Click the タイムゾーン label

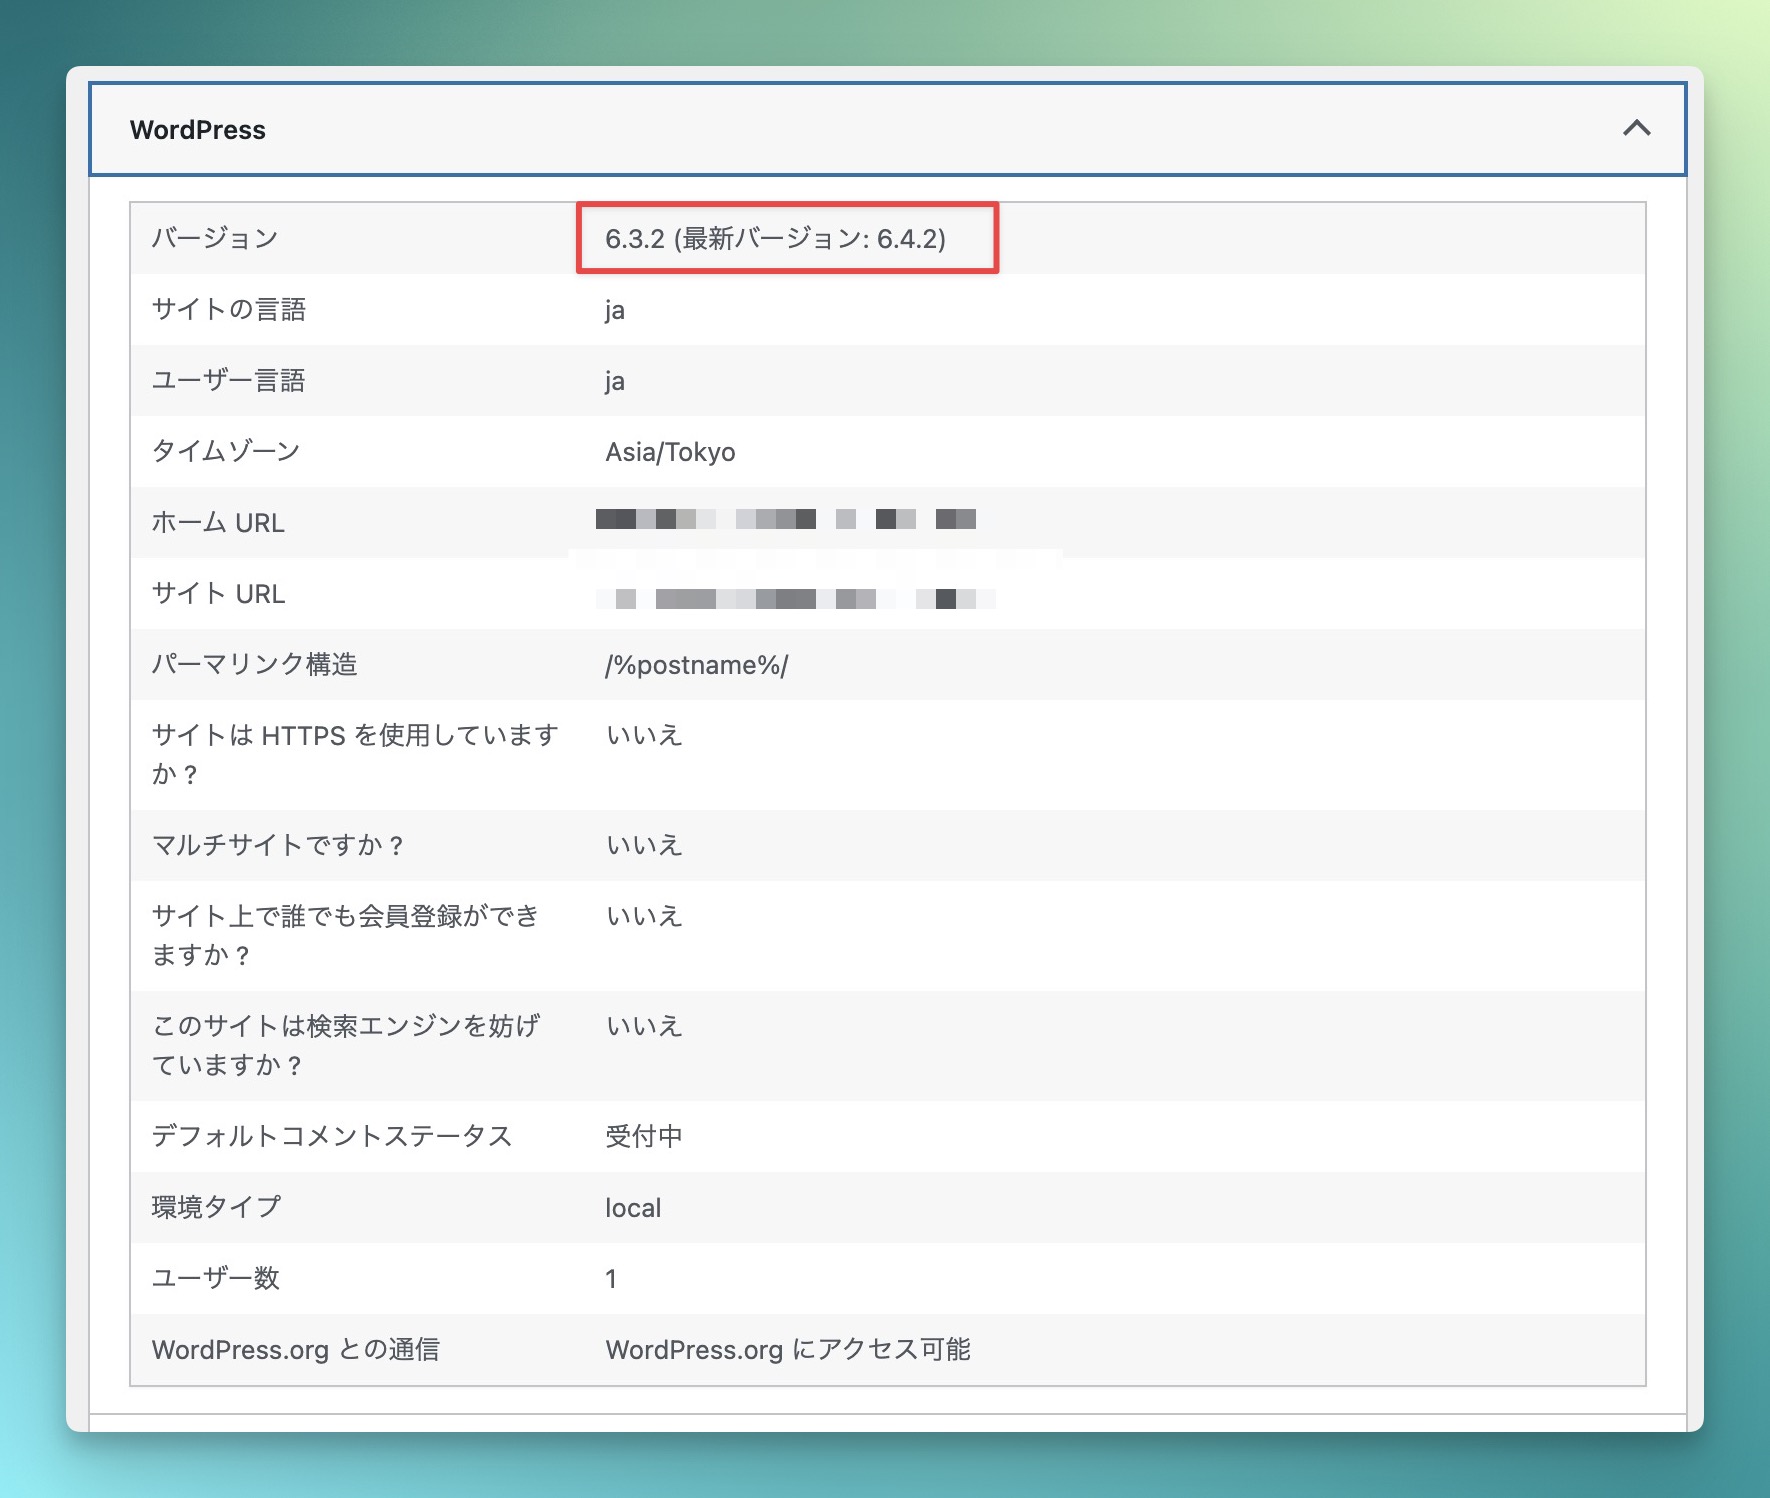coord(226,451)
